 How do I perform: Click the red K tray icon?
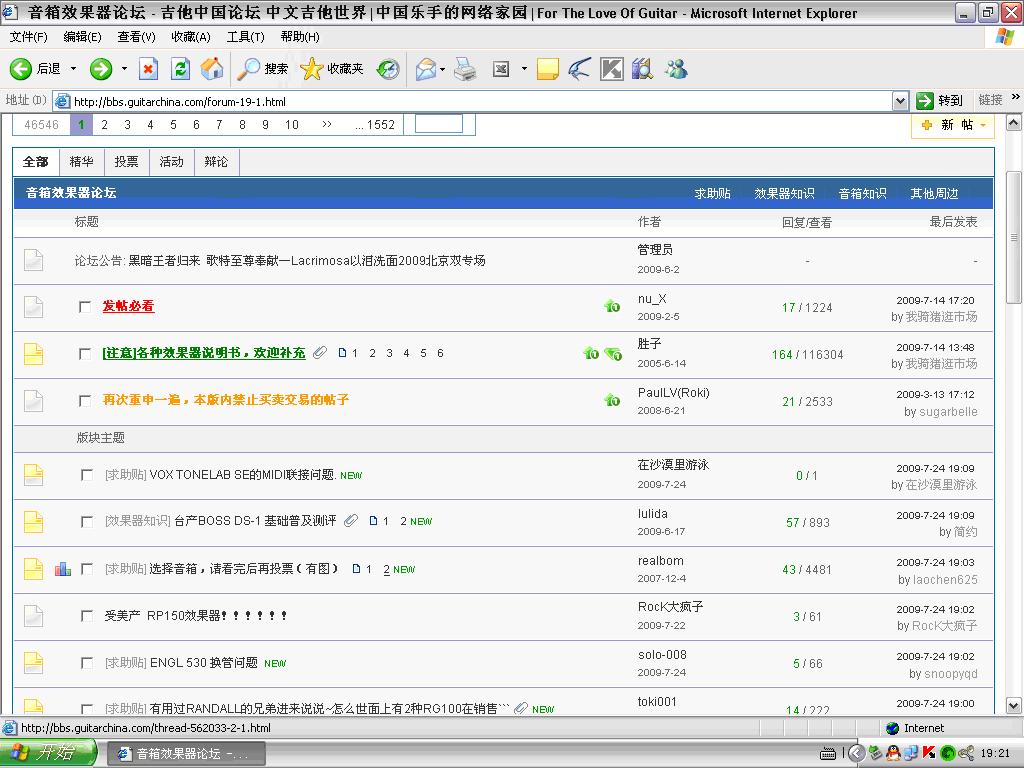[929, 753]
